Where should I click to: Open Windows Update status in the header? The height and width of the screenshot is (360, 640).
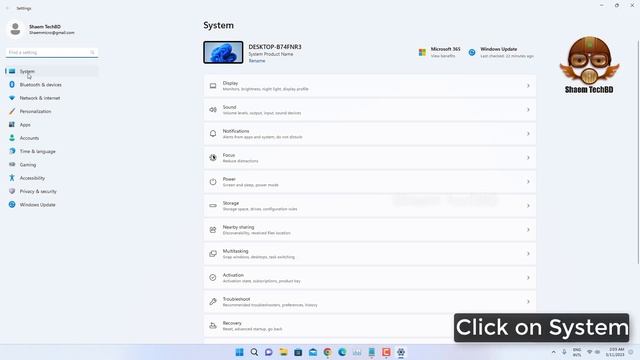(x=501, y=52)
